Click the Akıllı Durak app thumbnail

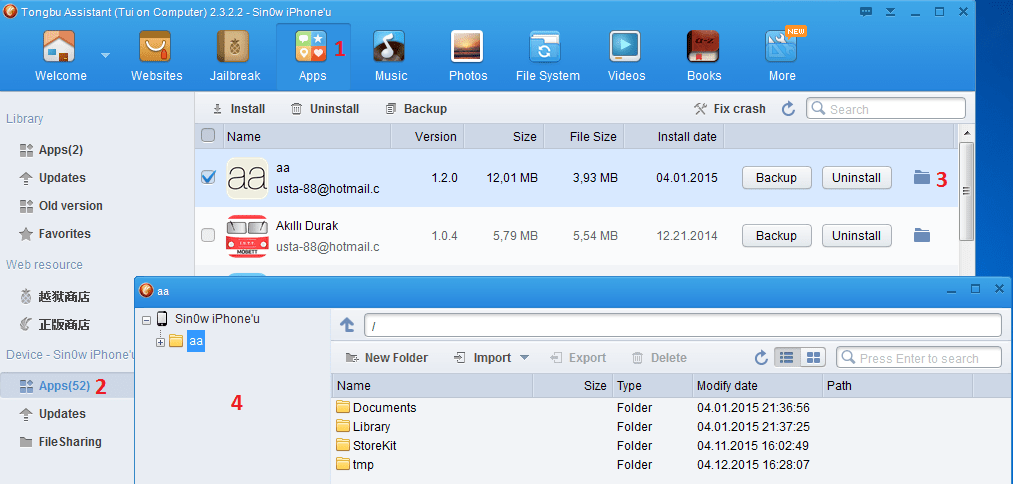tap(247, 236)
